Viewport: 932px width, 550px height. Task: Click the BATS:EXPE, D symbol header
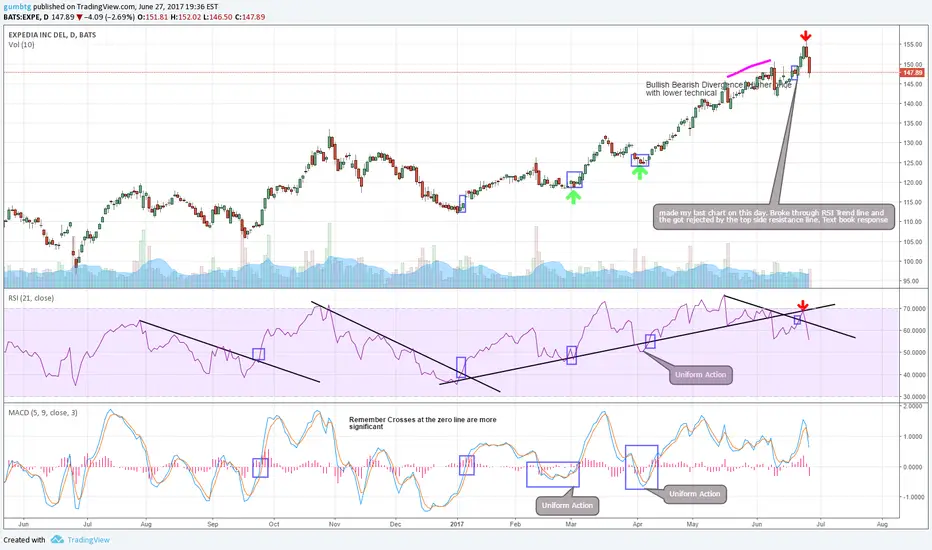pyautogui.click(x=26, y=17)
